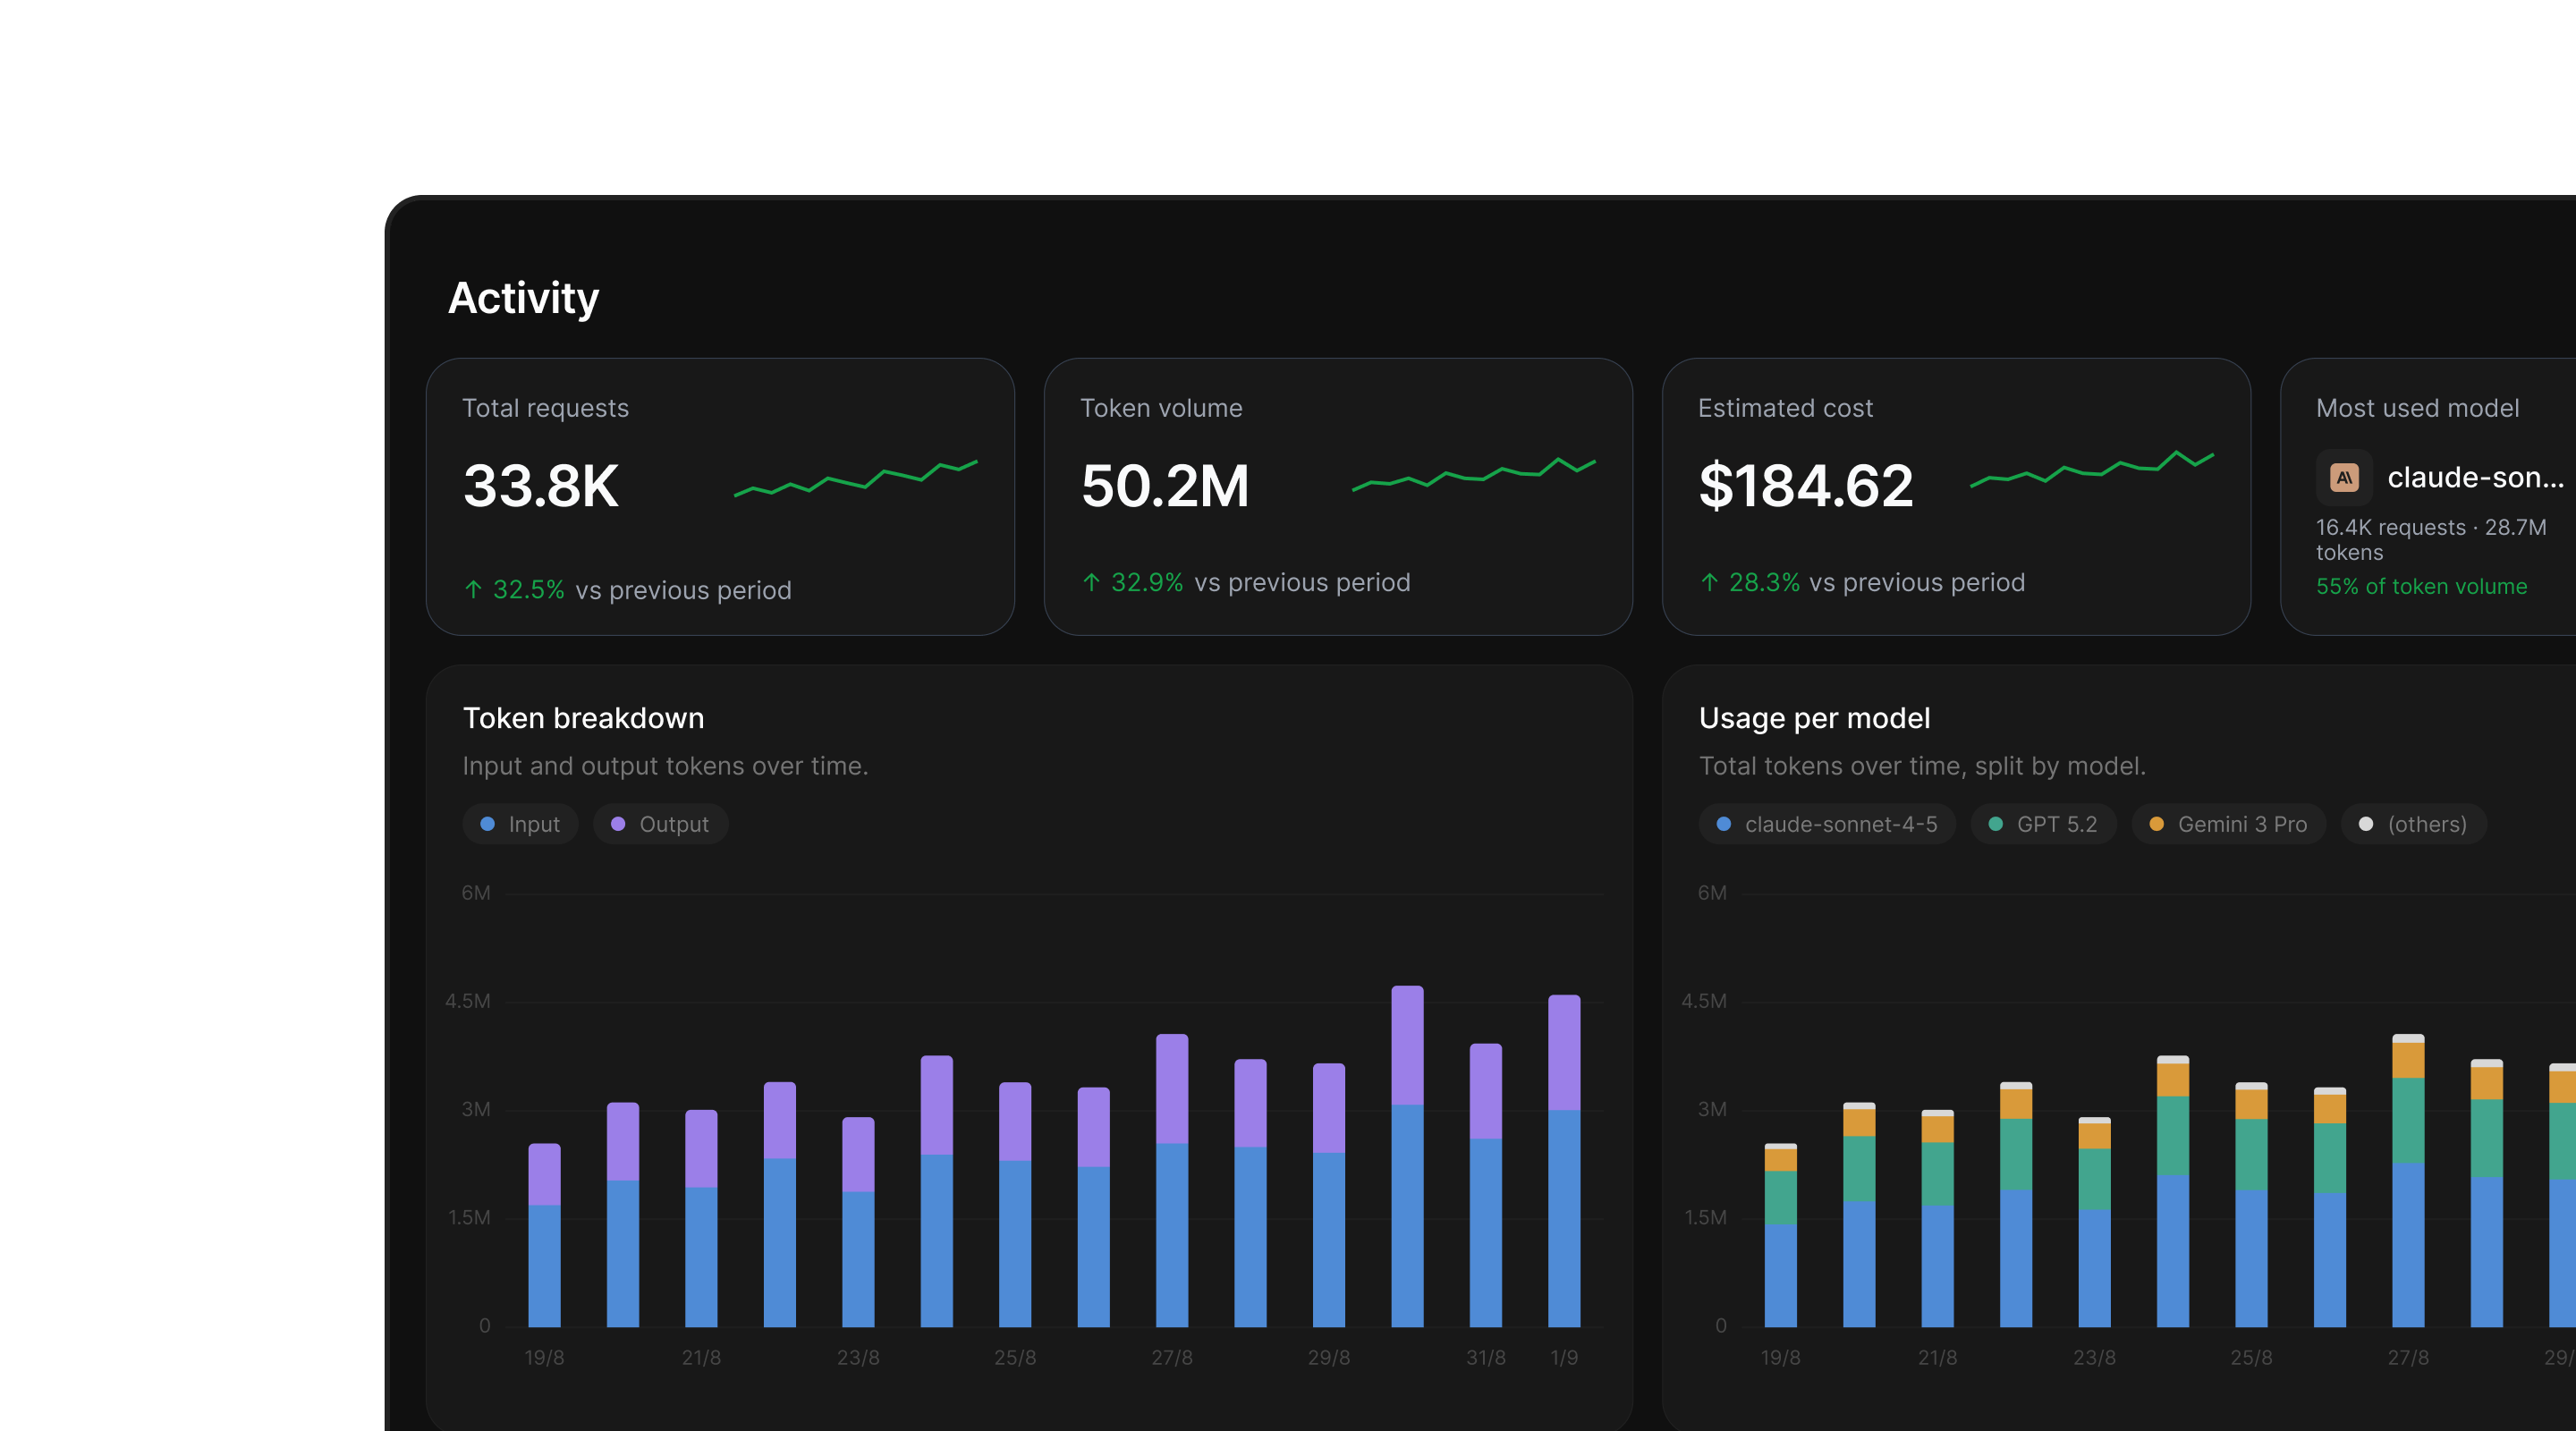Click the 31/8 axis label in Token breakdown
This screenshot has height=1431, width=2576.
pyautogui.click(x=1486, y=1357)
